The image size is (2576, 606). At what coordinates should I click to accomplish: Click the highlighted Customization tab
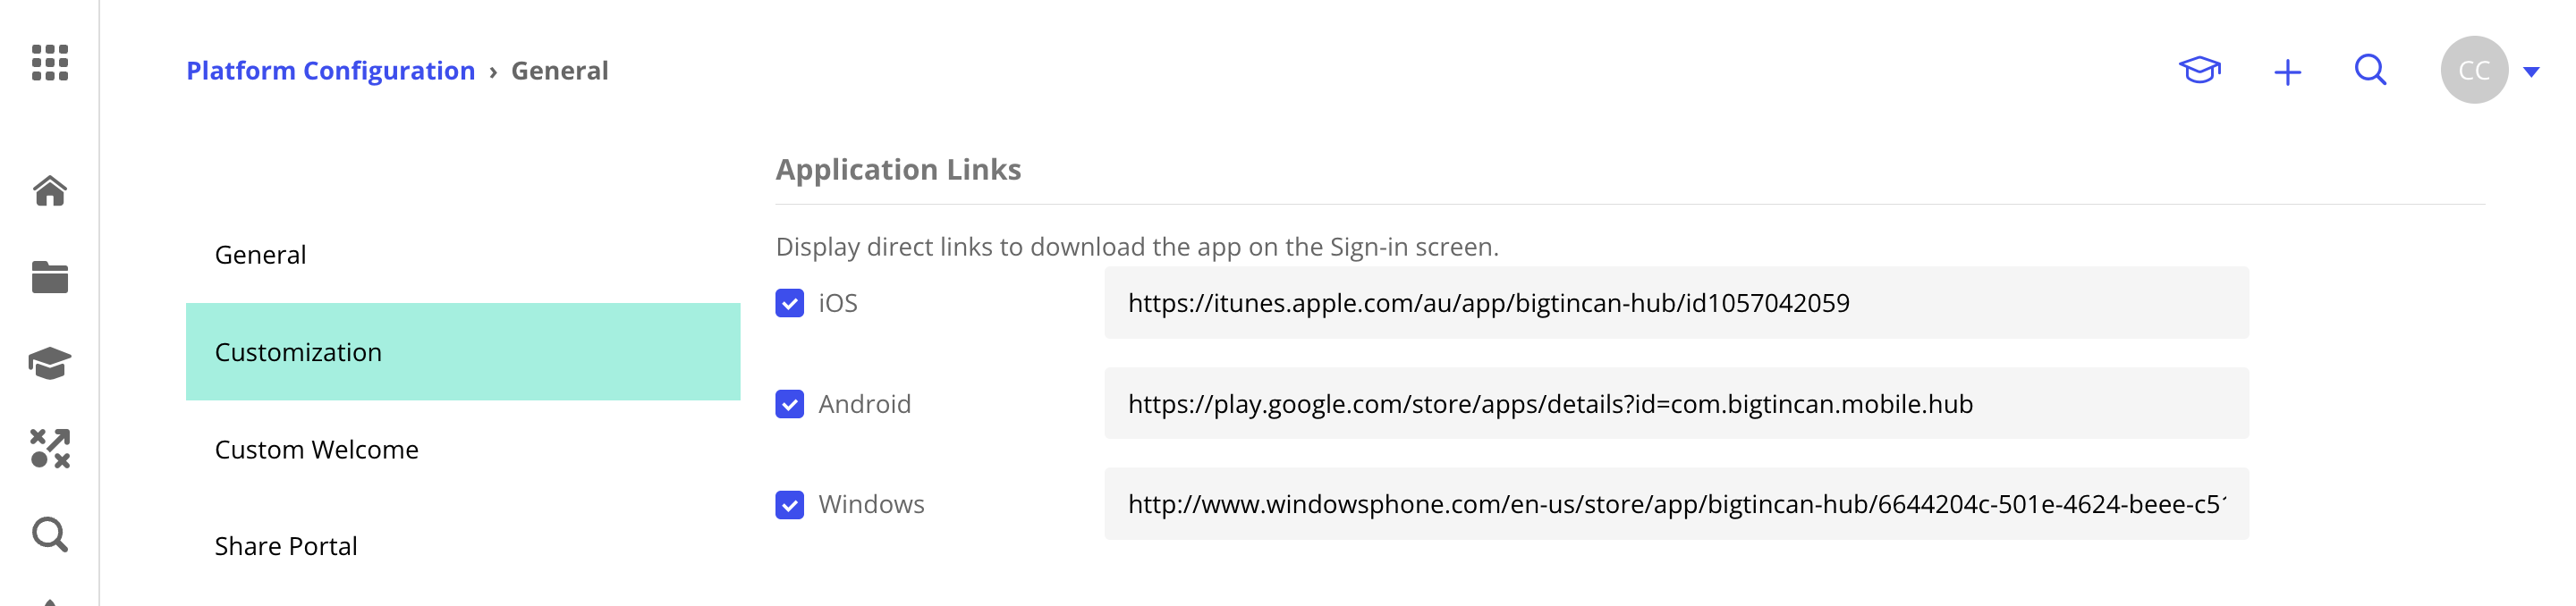(x=297, y=352)
